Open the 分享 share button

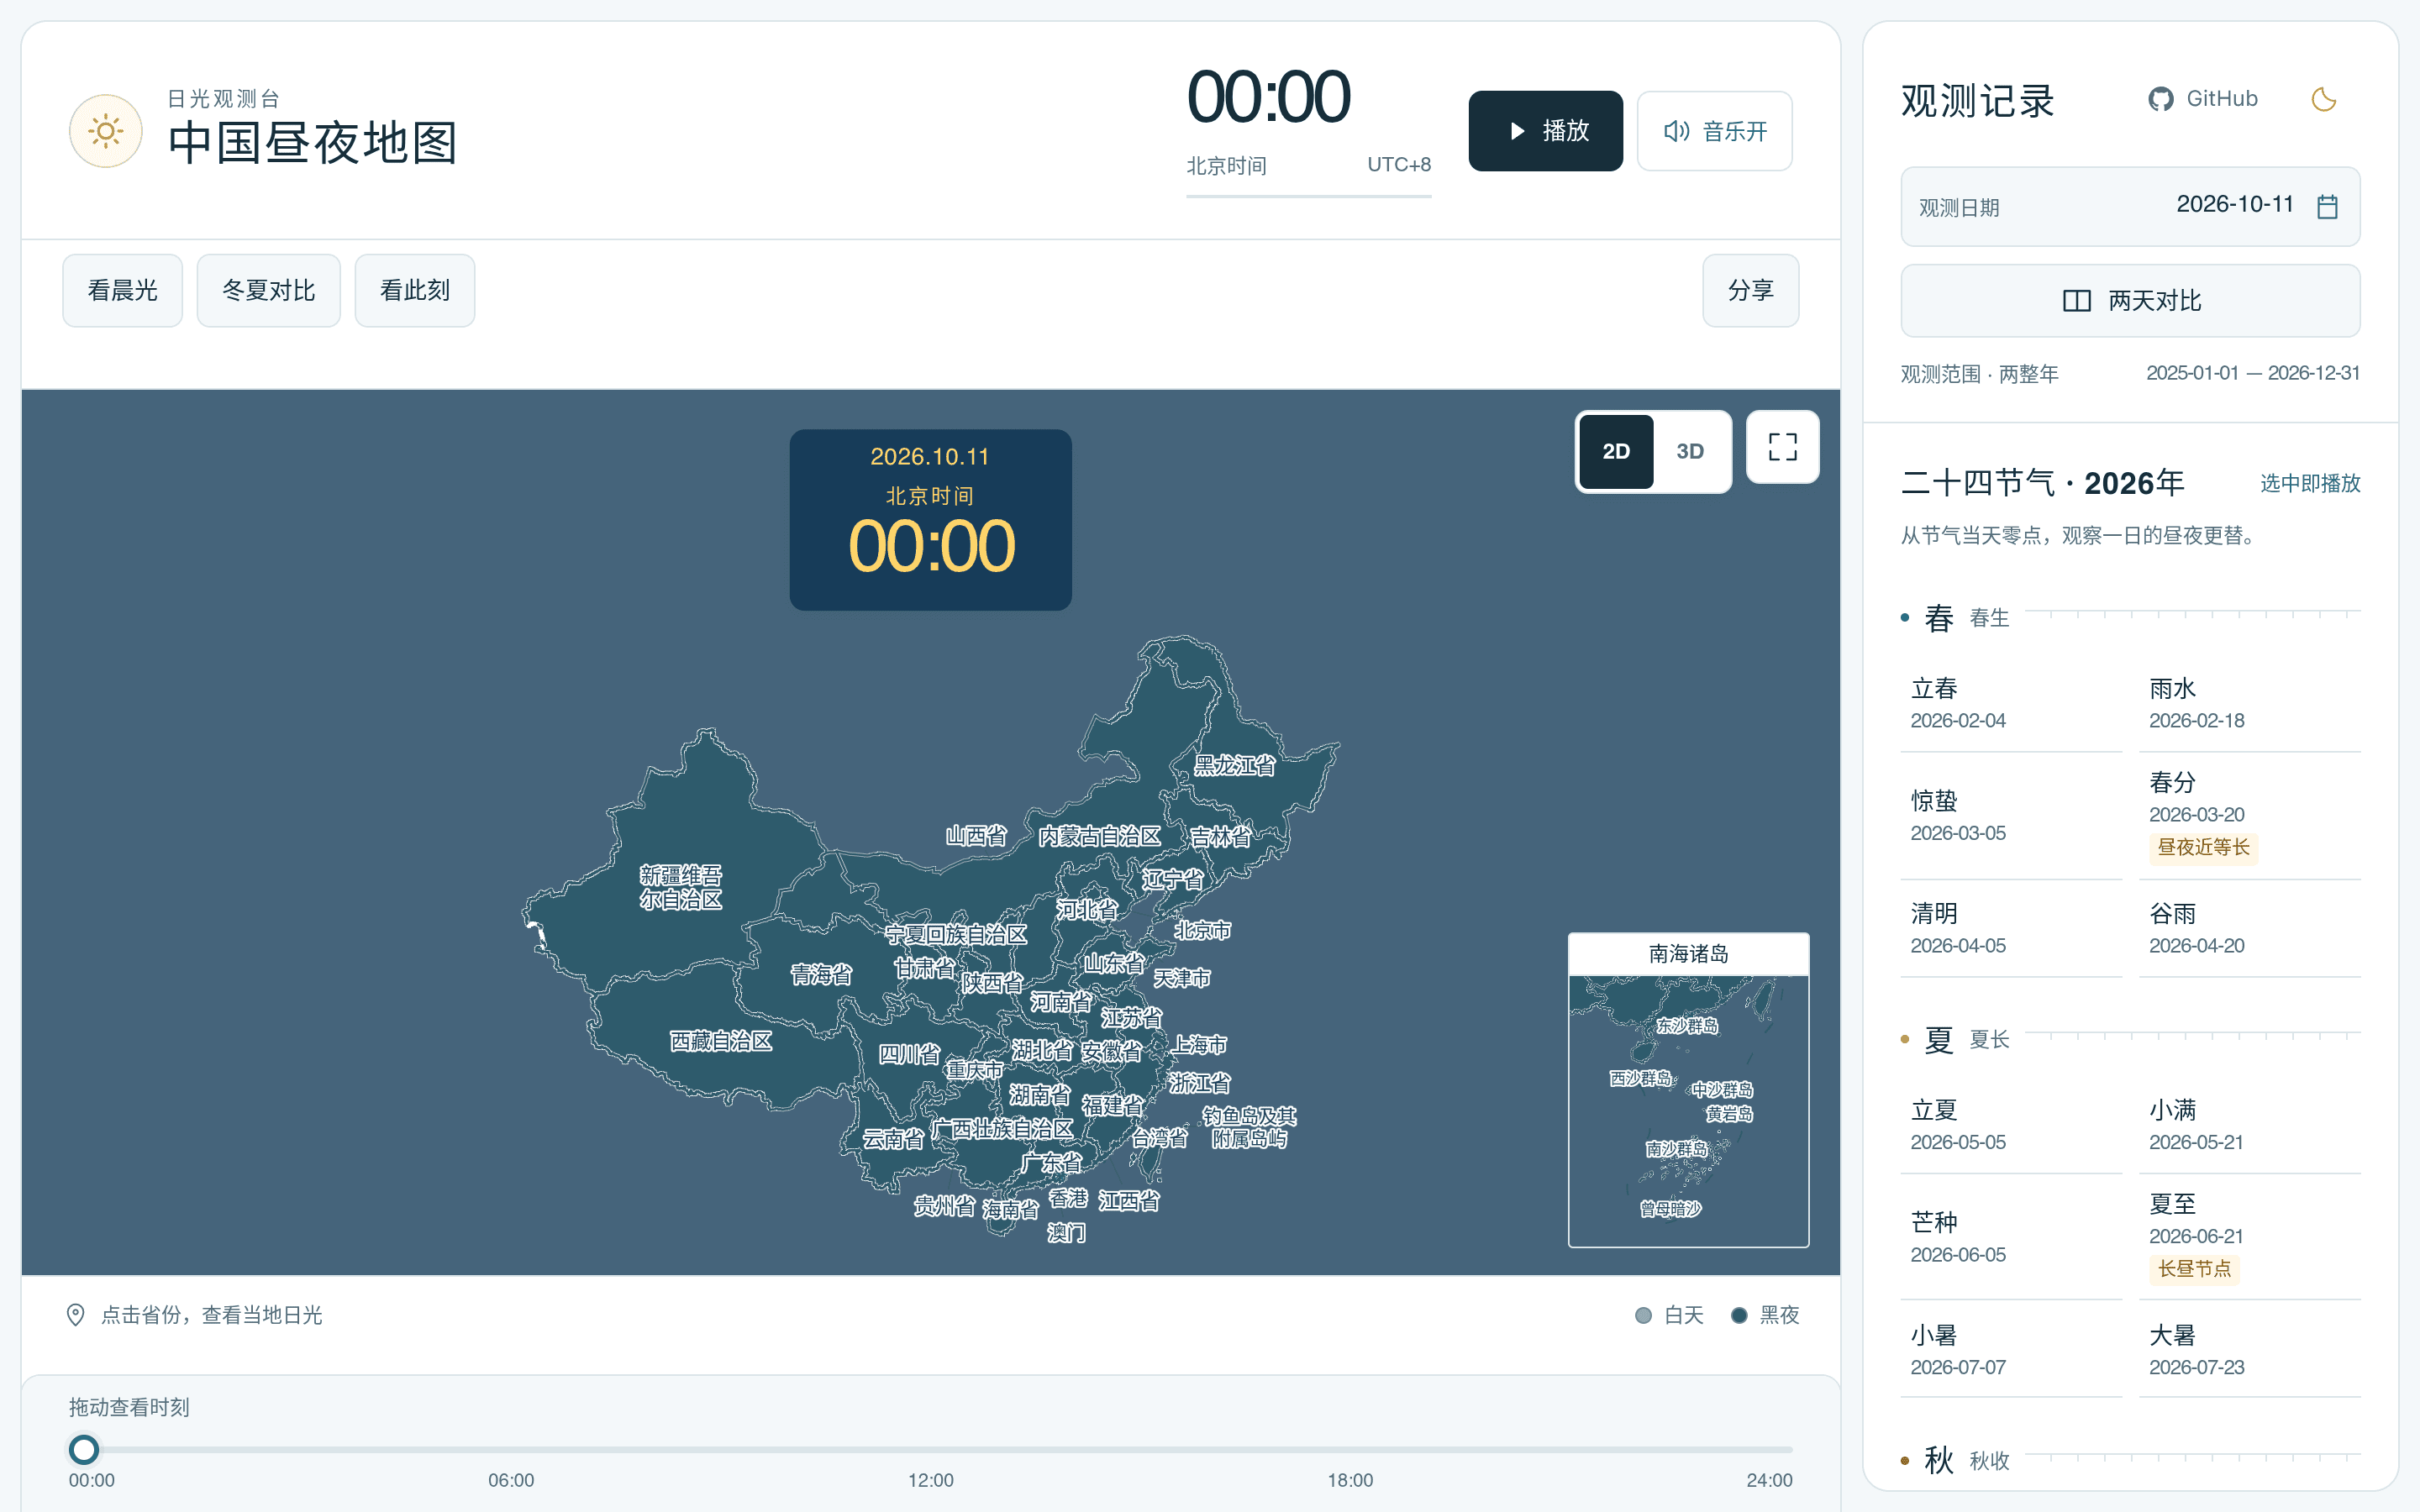tap(1750, 290)
